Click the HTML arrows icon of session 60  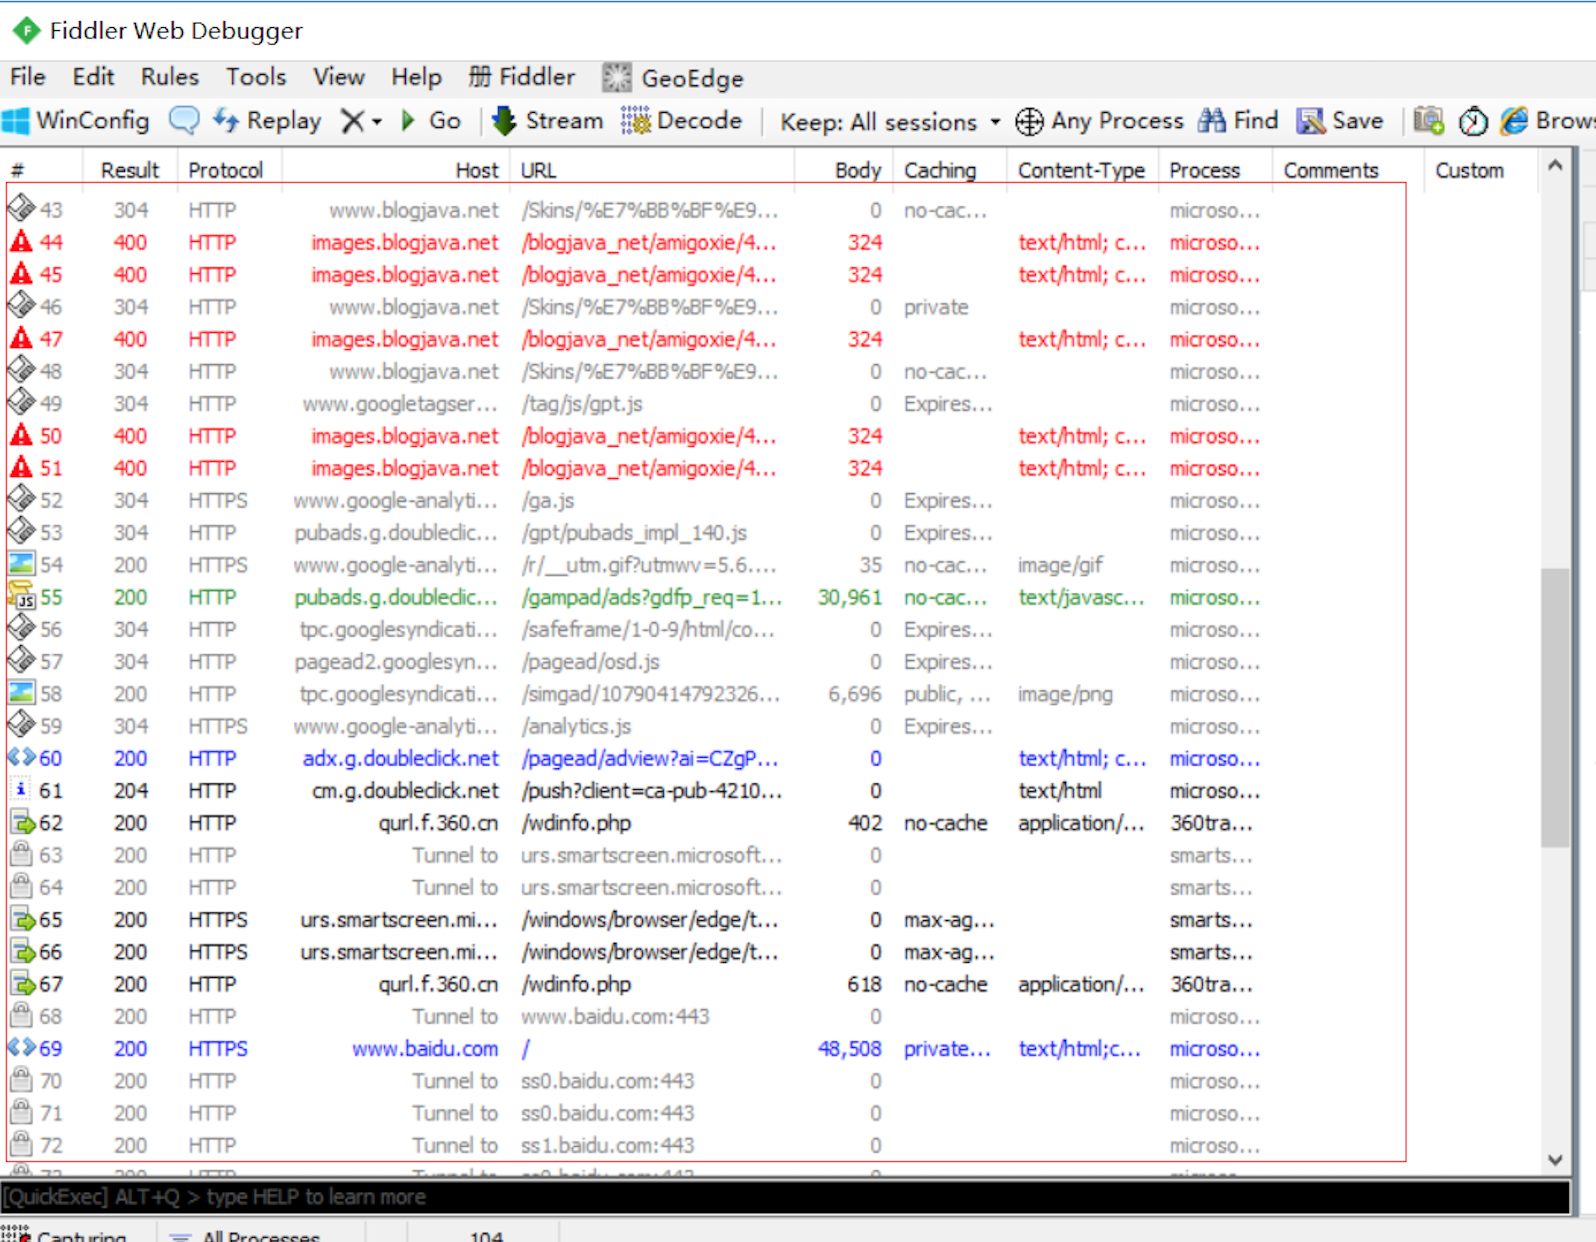click(x=21, y=757)
